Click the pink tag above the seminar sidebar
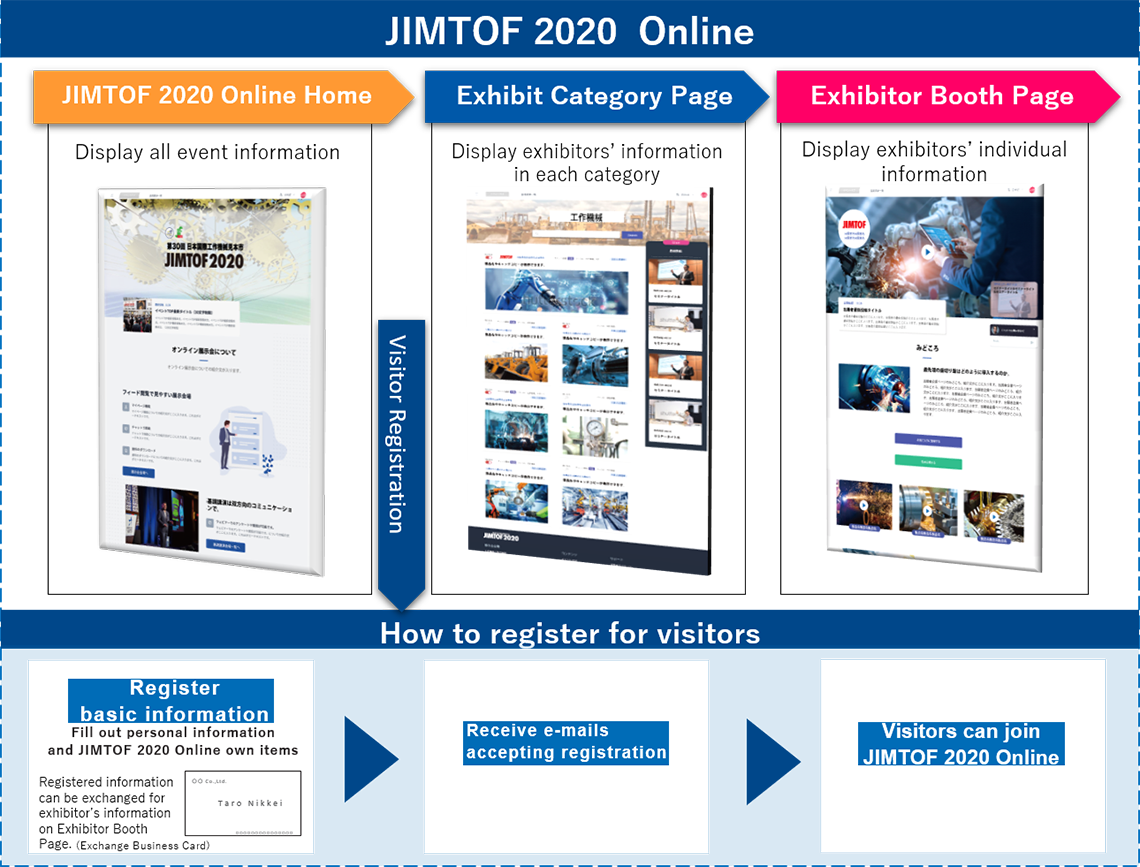The width and height of the screenshot is (1140, 867). tap(675, 242)
